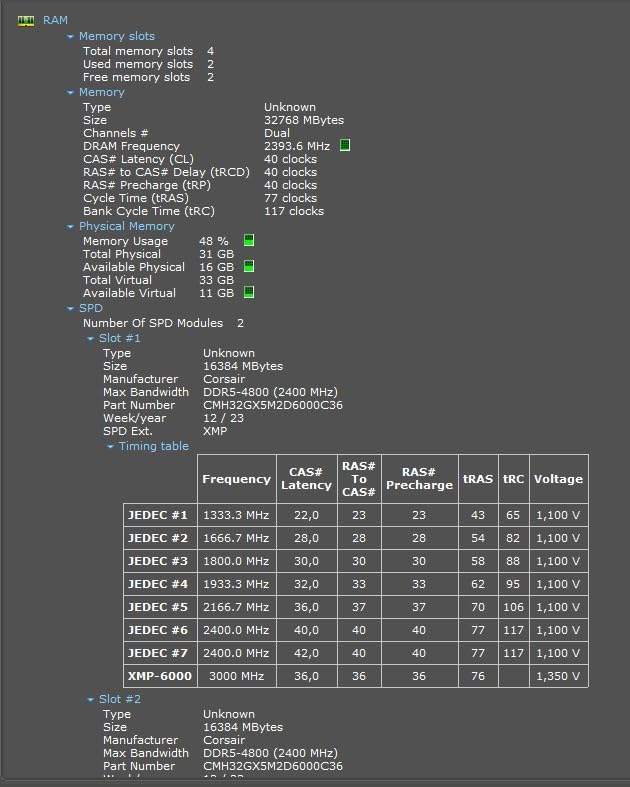Click the 77 clocks tRAS value

tap(291, 199)
